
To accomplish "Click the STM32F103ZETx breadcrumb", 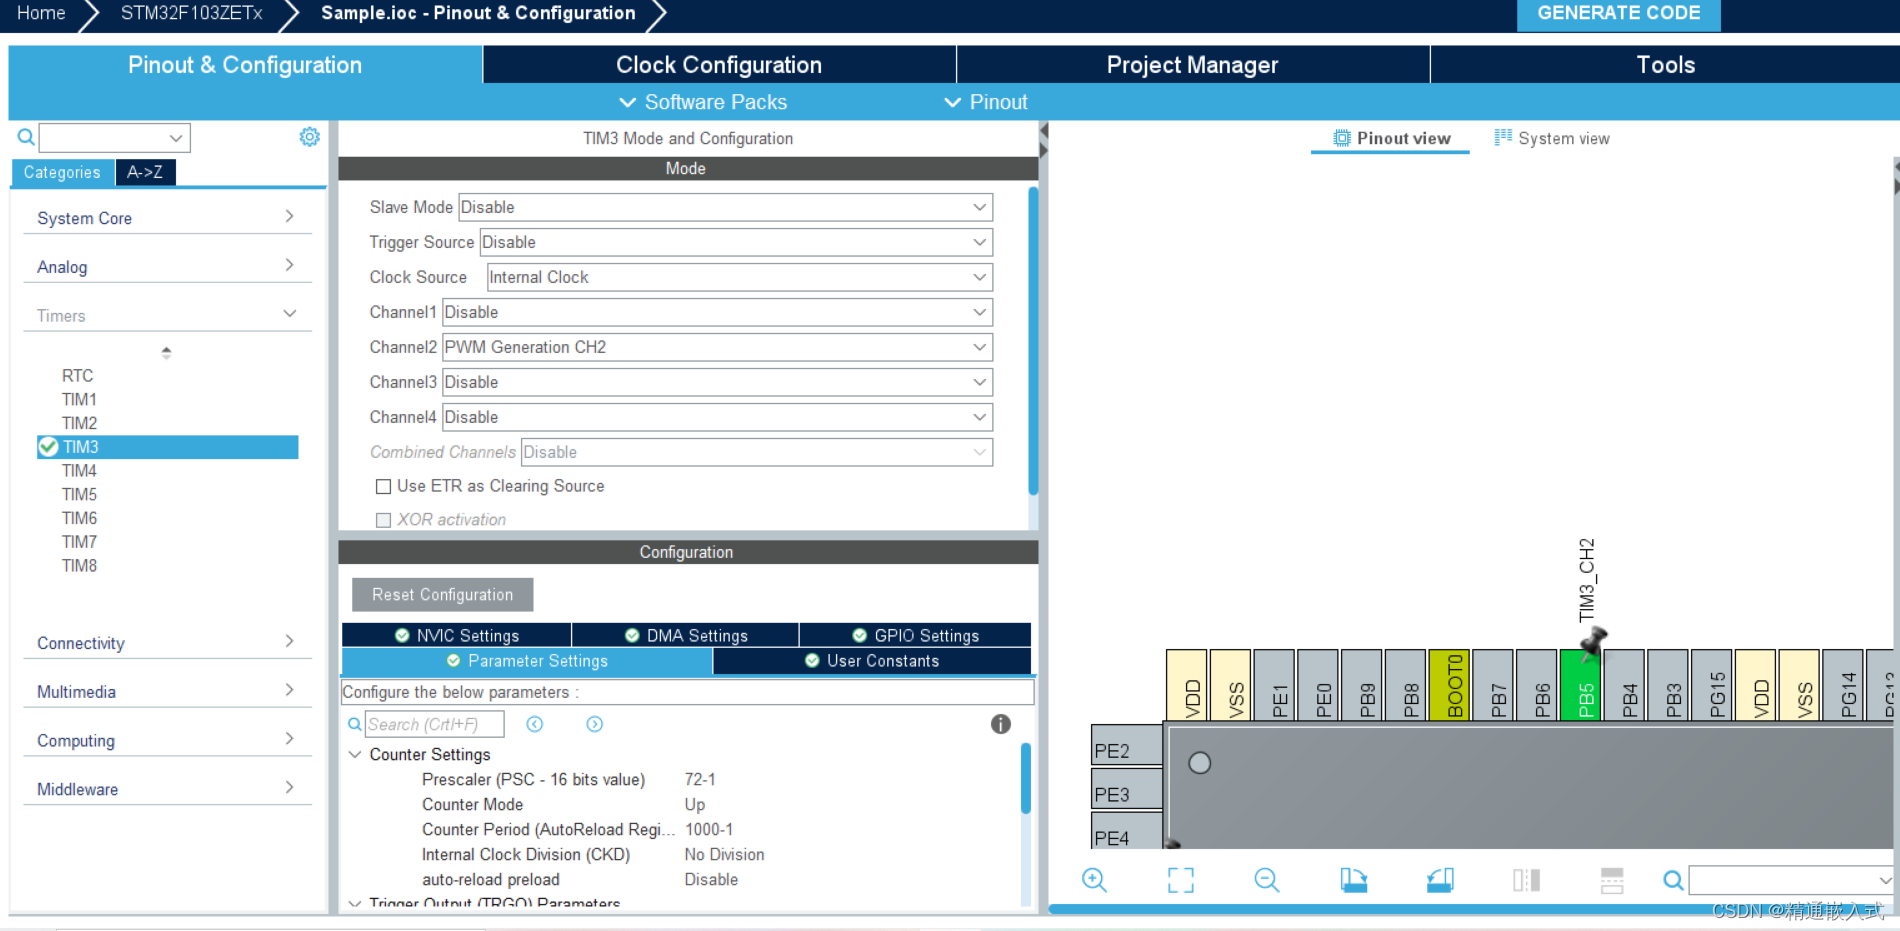I will click(191, 13).
